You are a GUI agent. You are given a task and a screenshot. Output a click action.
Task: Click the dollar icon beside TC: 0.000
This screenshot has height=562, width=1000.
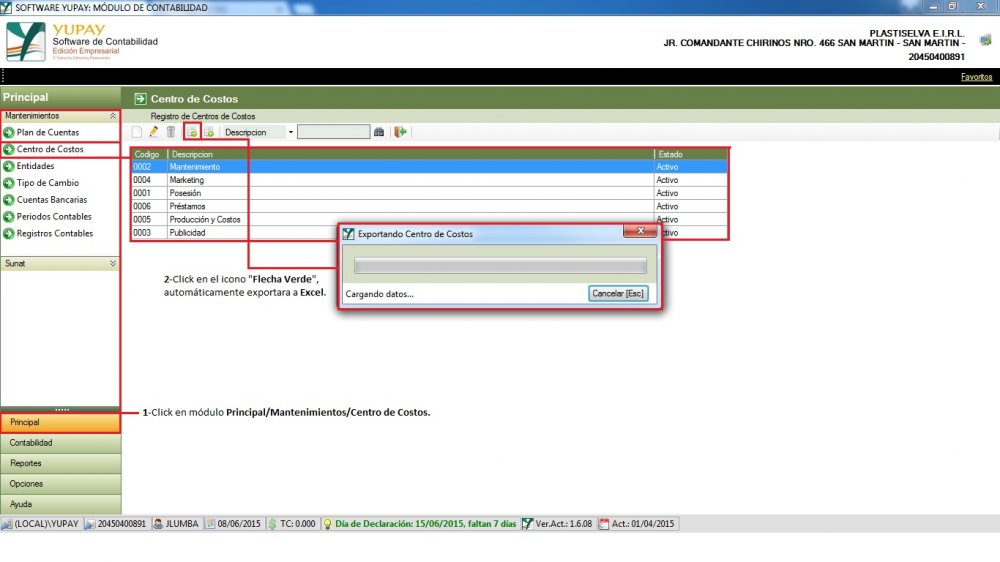(x=272, y=524)
